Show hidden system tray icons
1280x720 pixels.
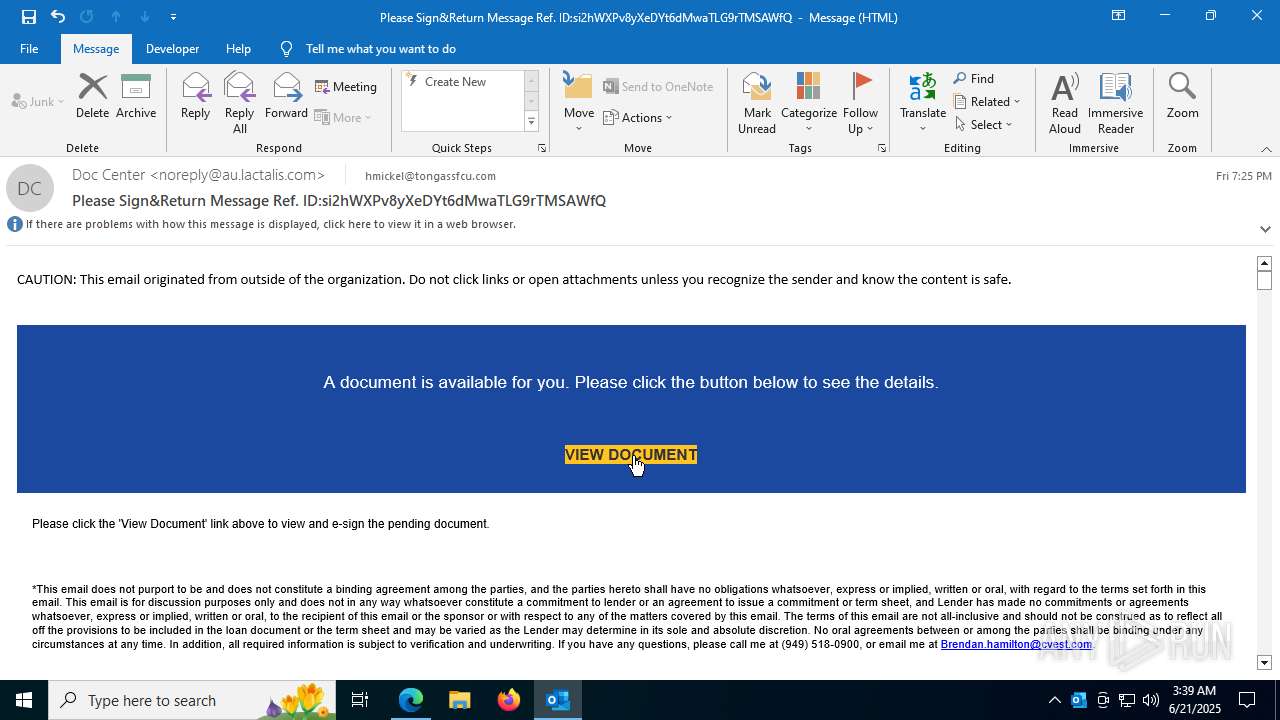point(1054,700)
